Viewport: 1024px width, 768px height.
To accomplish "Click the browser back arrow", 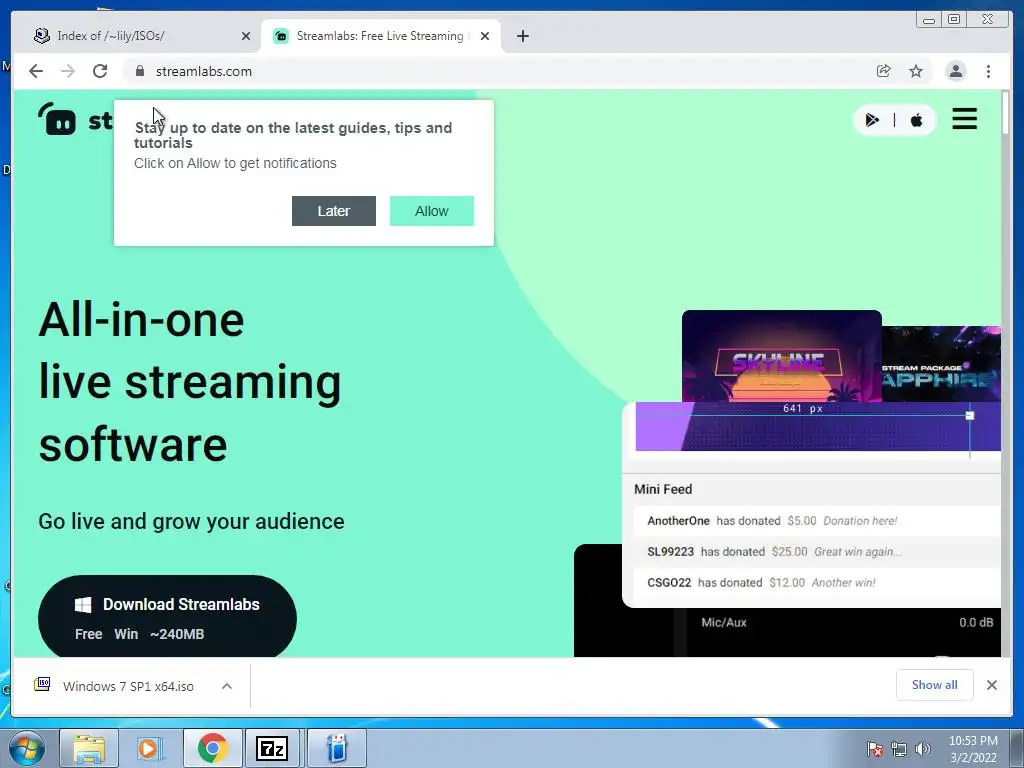I will pos(36,71).
